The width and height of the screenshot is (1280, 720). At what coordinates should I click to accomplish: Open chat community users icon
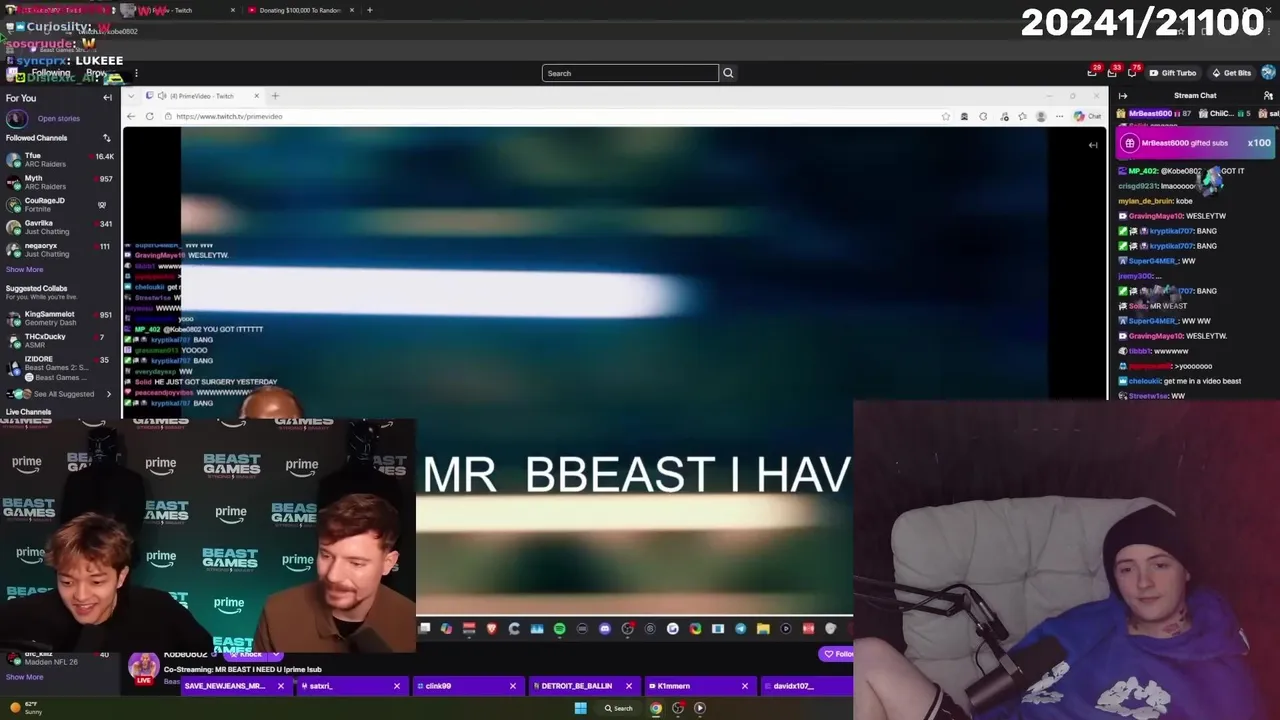click(x=1268, y=96)
